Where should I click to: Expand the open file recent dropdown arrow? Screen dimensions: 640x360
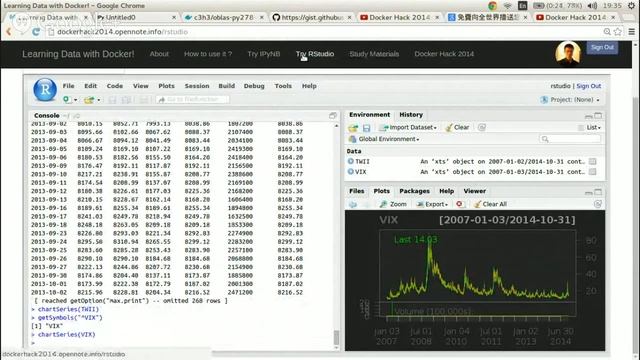pyautogui.click(x=98, y=100)
